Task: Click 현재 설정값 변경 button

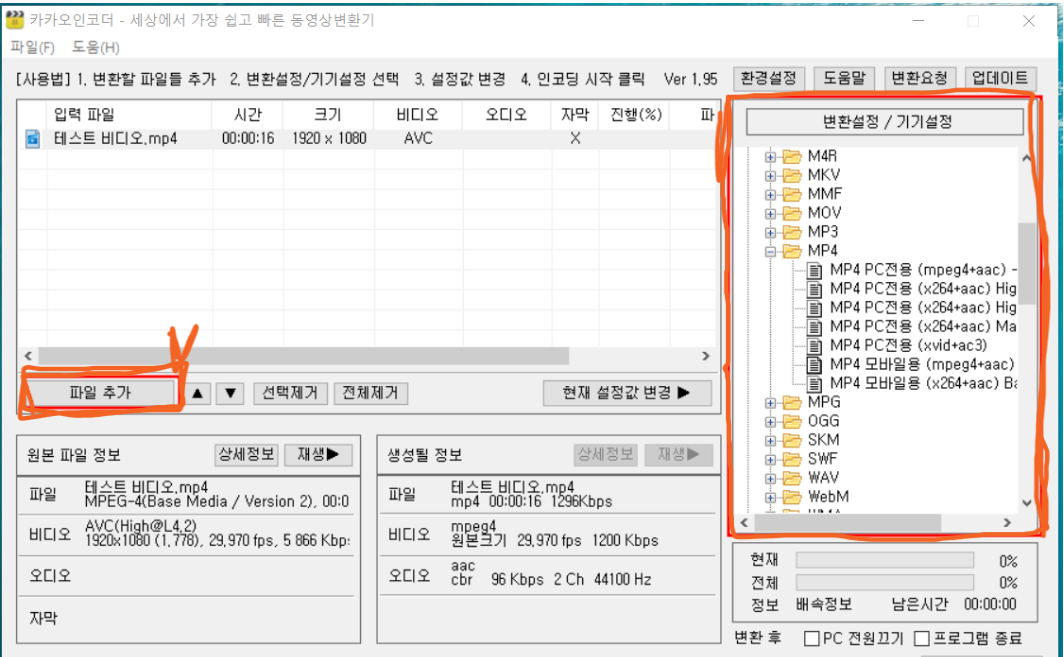Action: click(627, 393)
